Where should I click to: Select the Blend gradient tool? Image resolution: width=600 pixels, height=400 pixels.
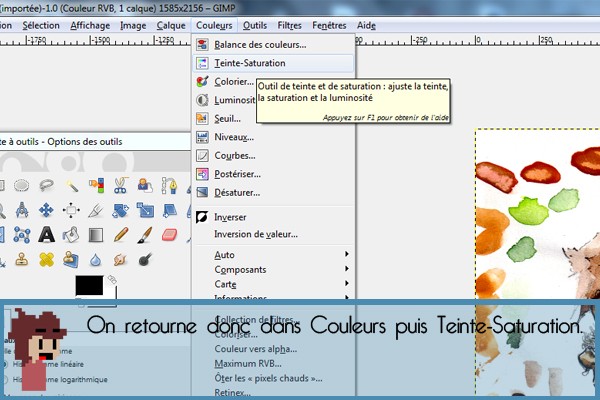(x=96, y=235)
